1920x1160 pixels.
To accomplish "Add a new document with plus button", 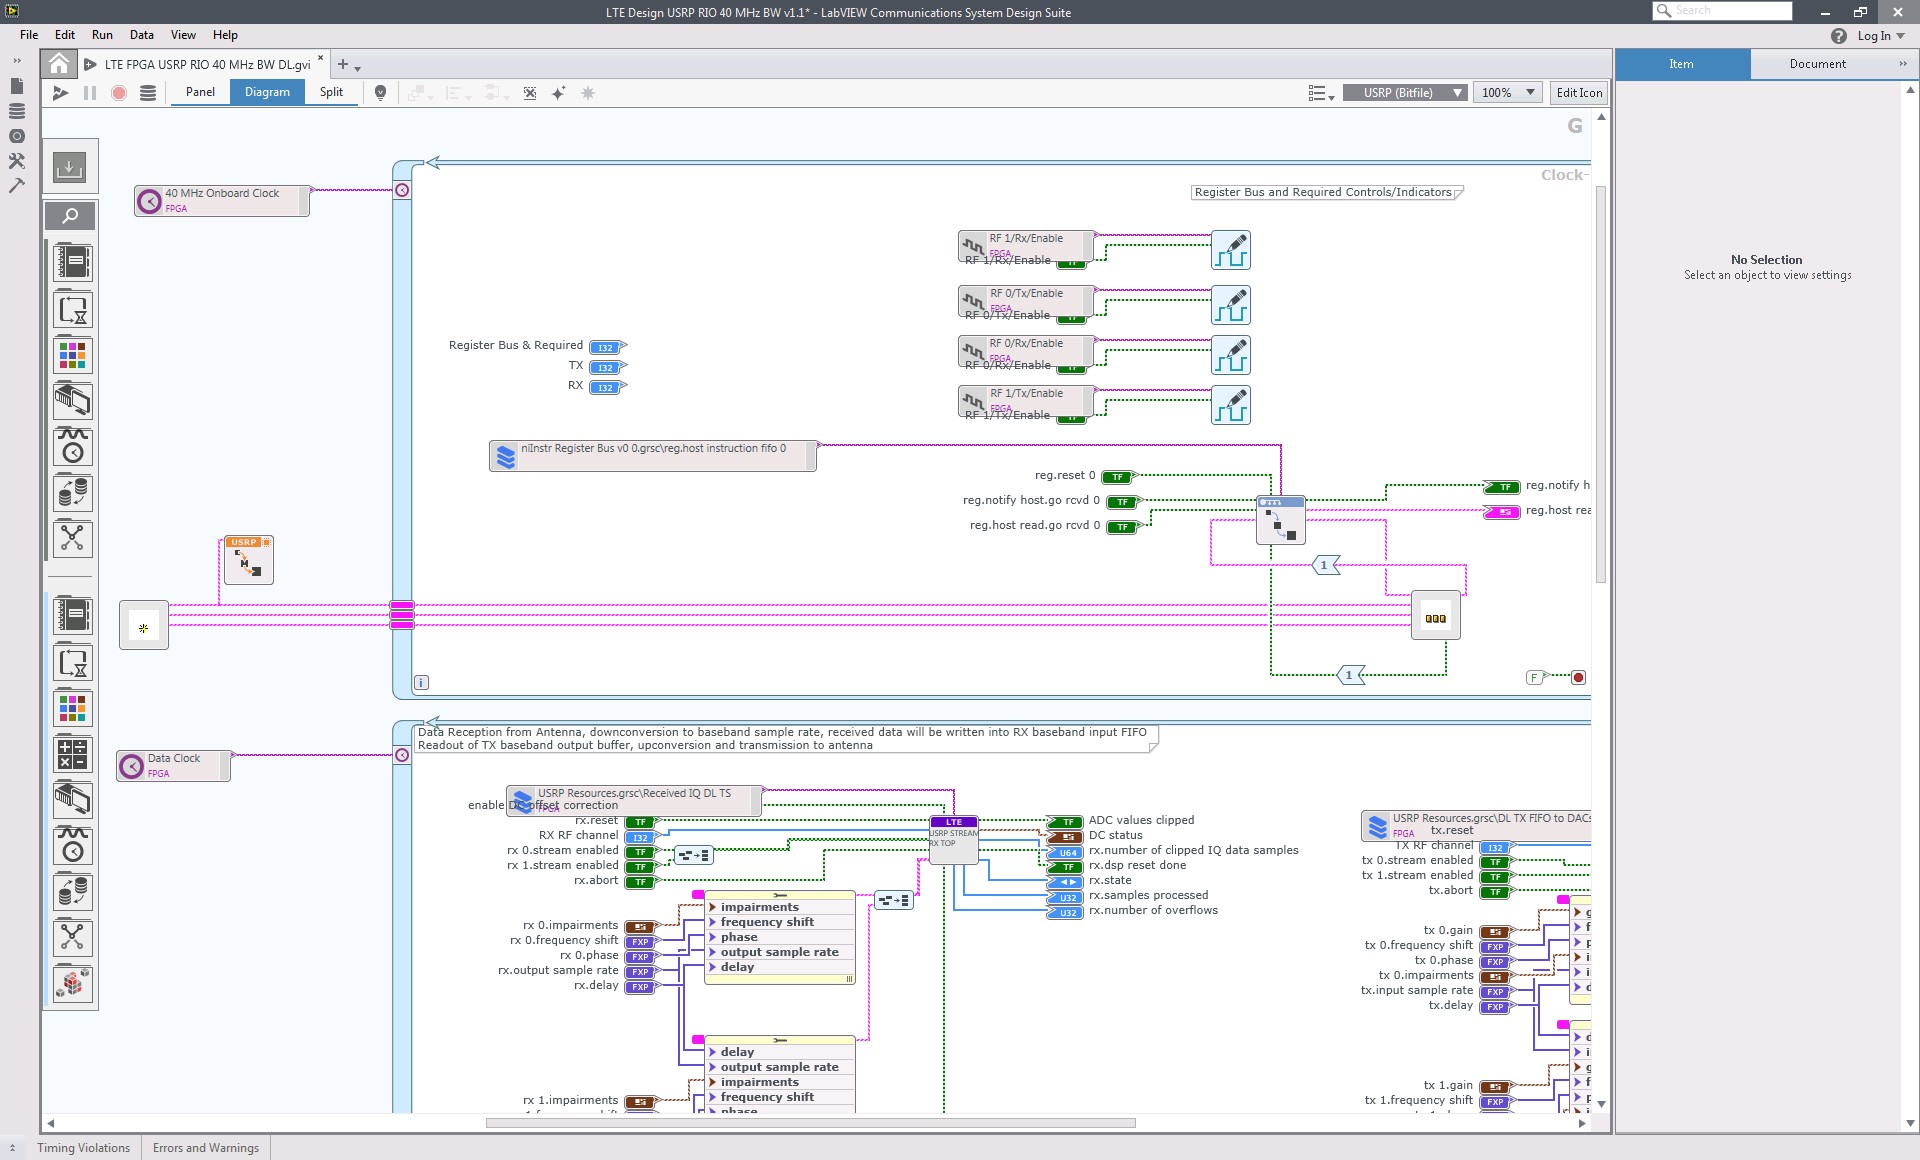I will tap(343, 64).
